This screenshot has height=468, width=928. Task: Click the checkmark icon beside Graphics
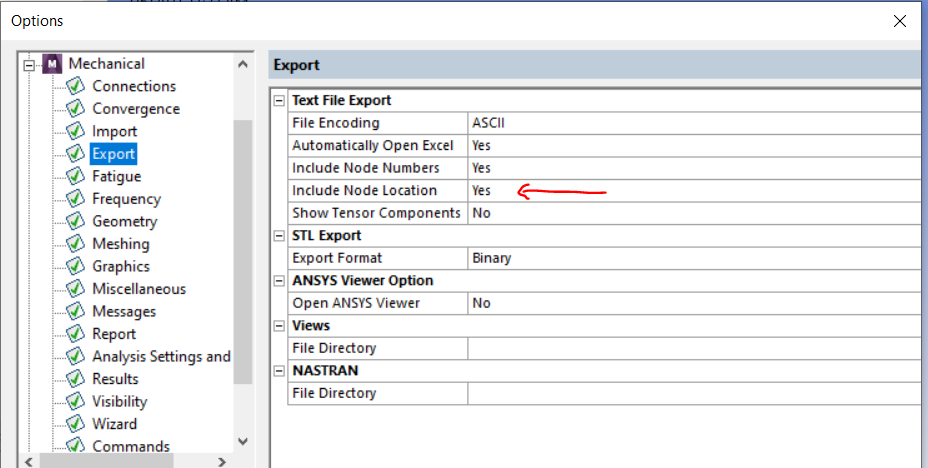pos(76,266)
